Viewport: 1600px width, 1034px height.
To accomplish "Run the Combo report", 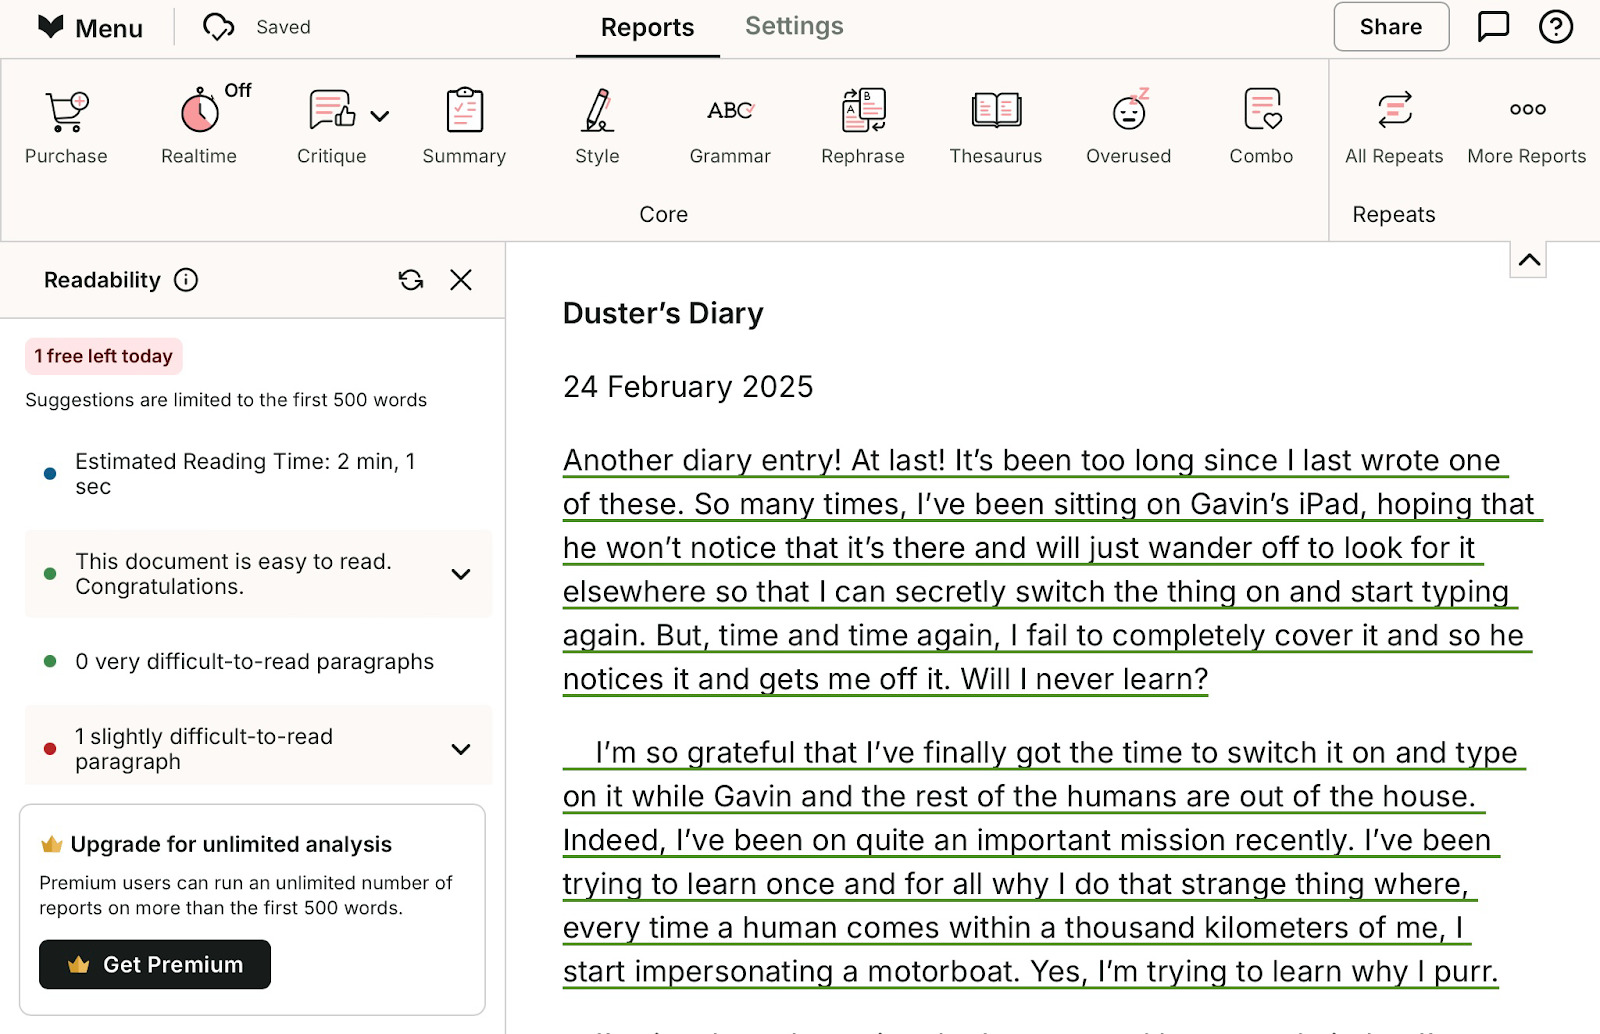I will 1261,123.
